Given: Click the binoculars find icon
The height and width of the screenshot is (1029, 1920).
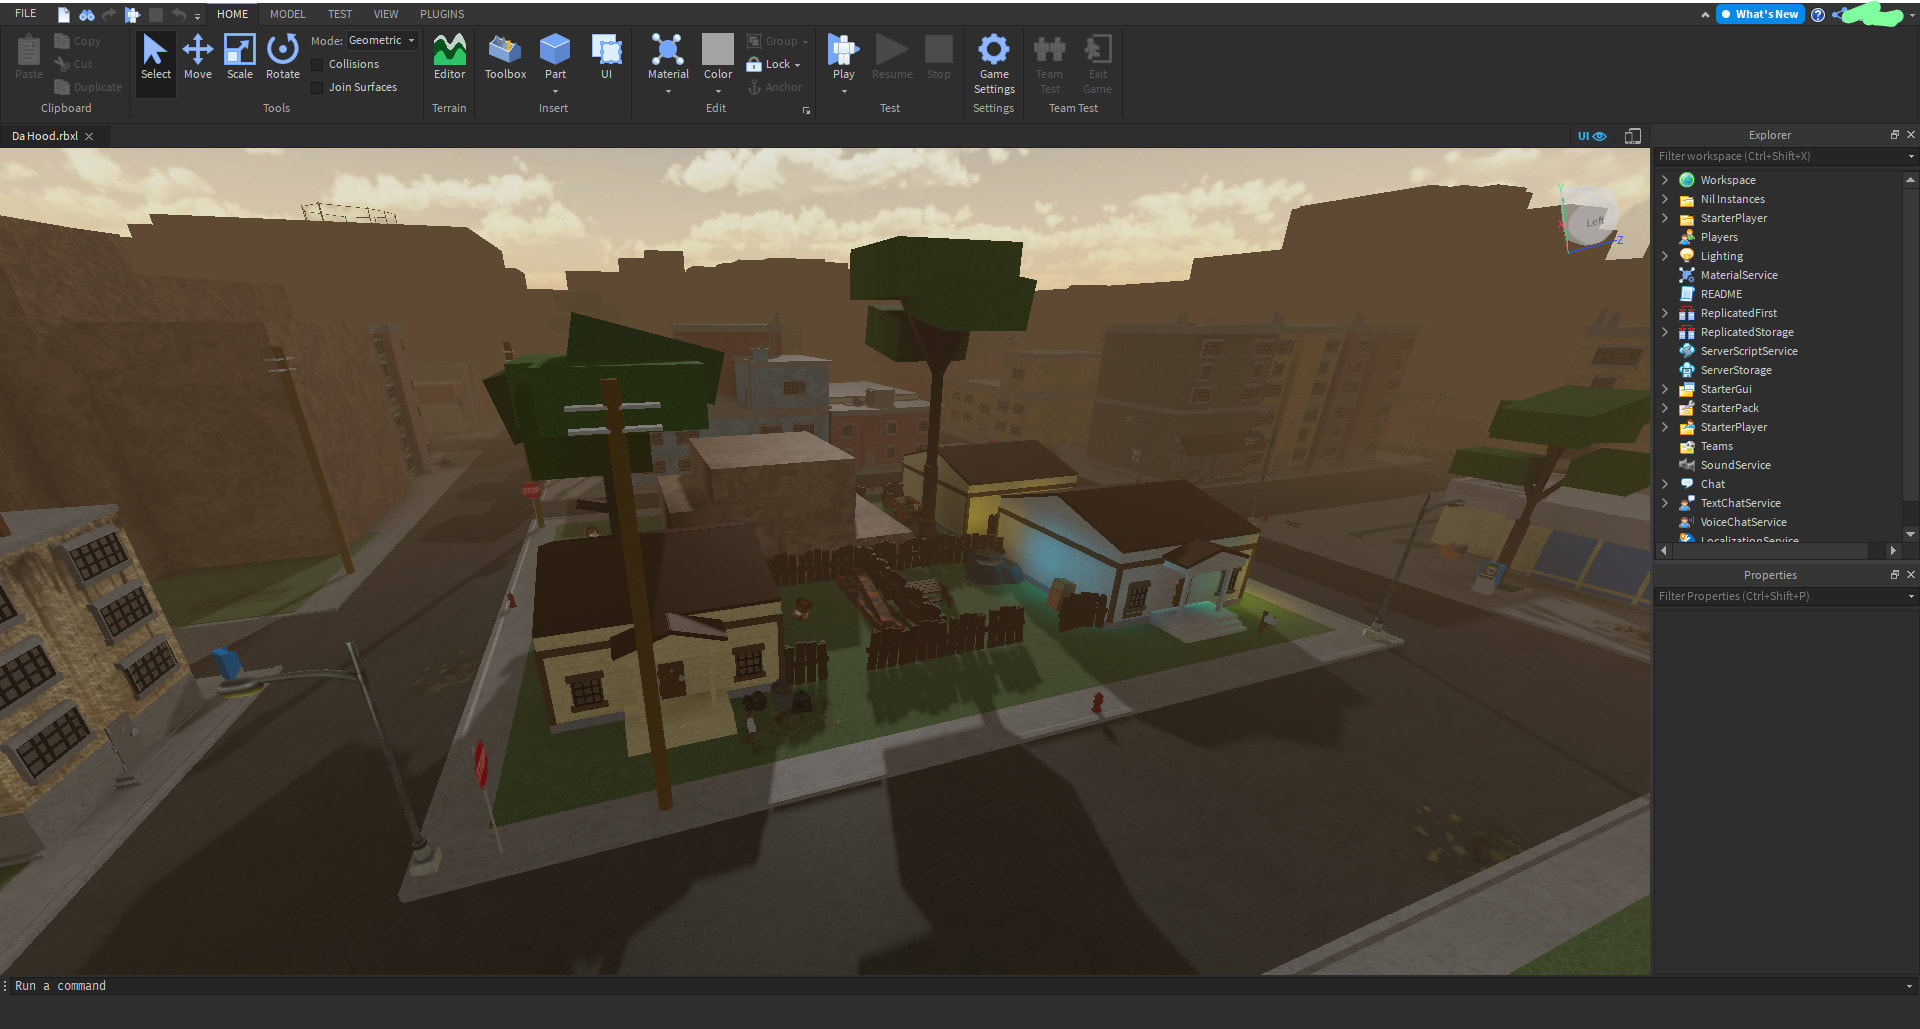Looking at the screenshot, I should pos(87,14).
